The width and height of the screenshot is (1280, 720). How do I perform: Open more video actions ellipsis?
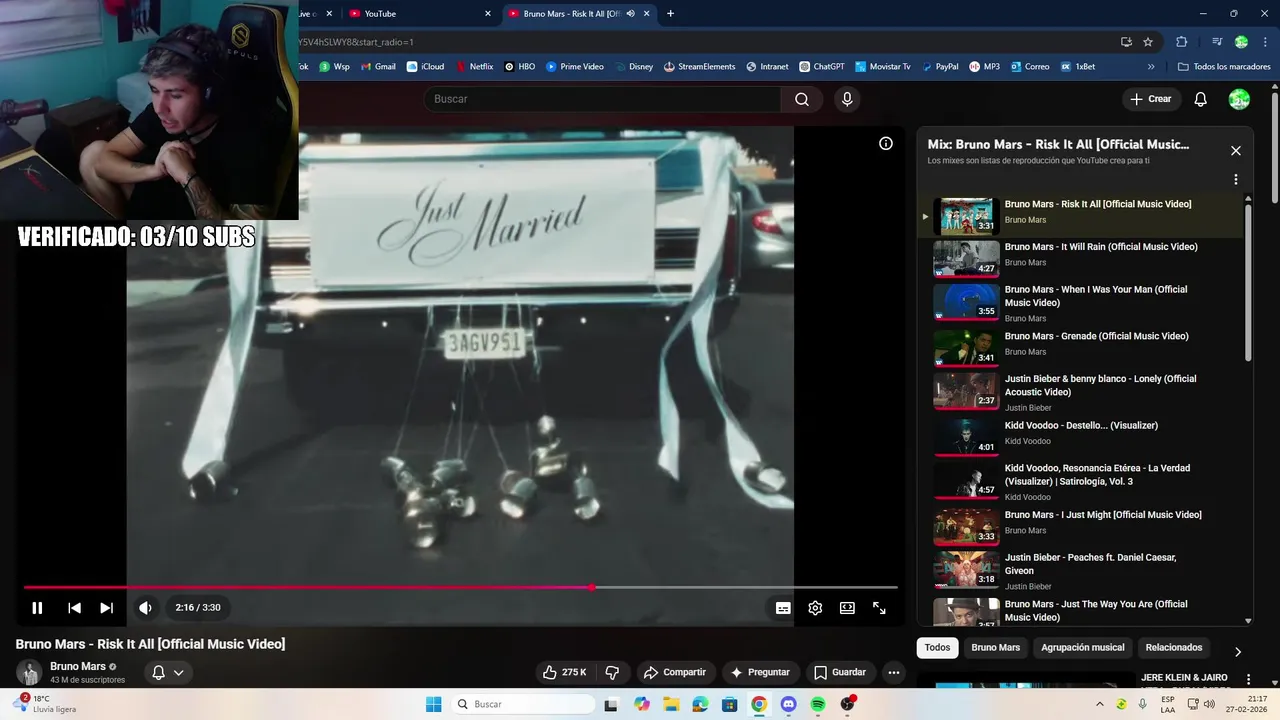tap(894, 672)
